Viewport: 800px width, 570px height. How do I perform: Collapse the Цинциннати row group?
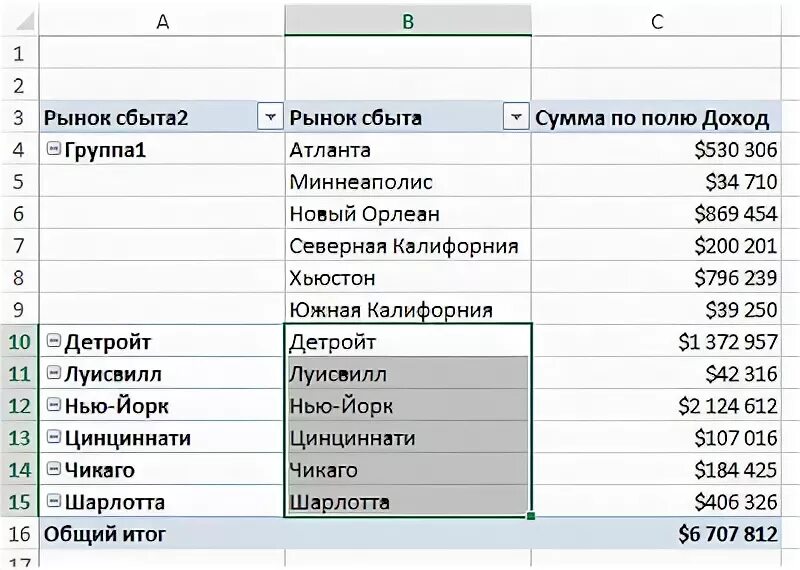54,438
